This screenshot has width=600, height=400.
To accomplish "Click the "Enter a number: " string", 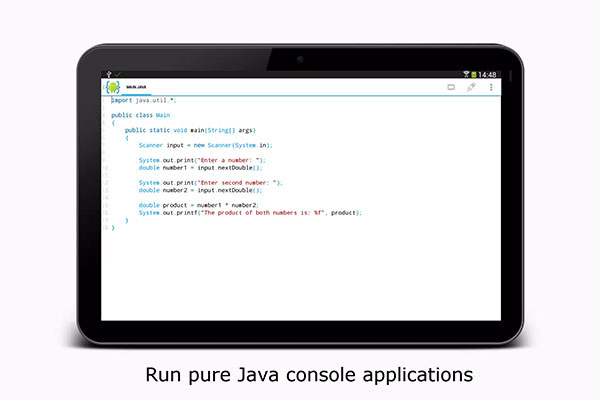I will coord(233,160).
